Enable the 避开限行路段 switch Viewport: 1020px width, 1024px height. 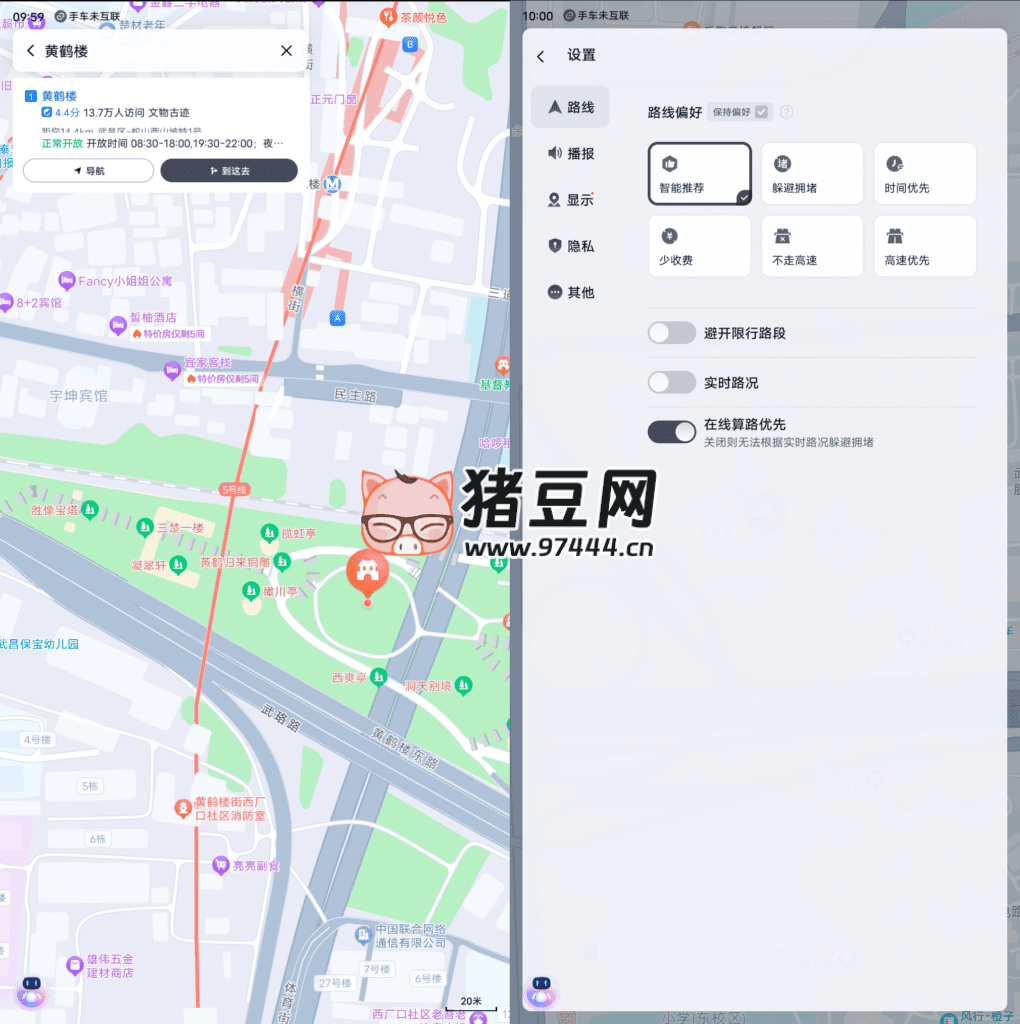coord(671,332)
